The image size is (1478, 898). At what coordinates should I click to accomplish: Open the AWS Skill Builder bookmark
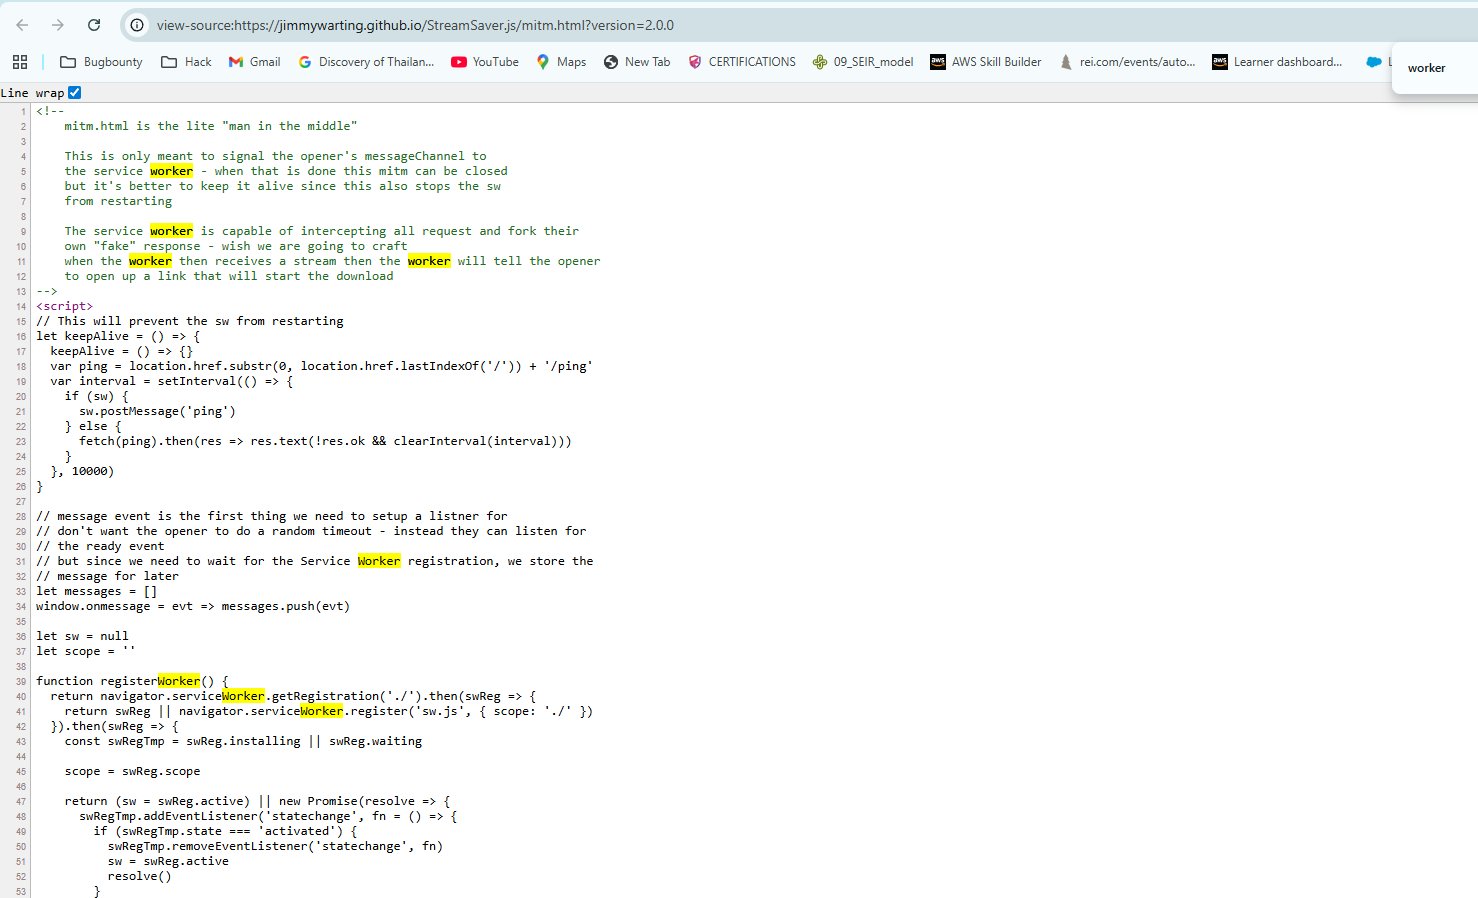[x=986, y=62]
